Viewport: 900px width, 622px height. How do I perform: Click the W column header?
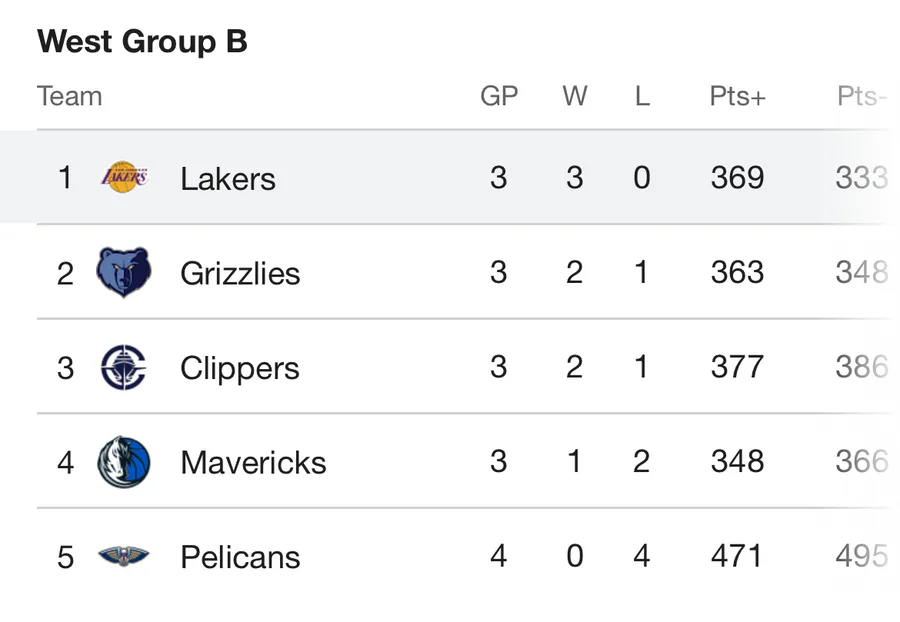(574, 96)
